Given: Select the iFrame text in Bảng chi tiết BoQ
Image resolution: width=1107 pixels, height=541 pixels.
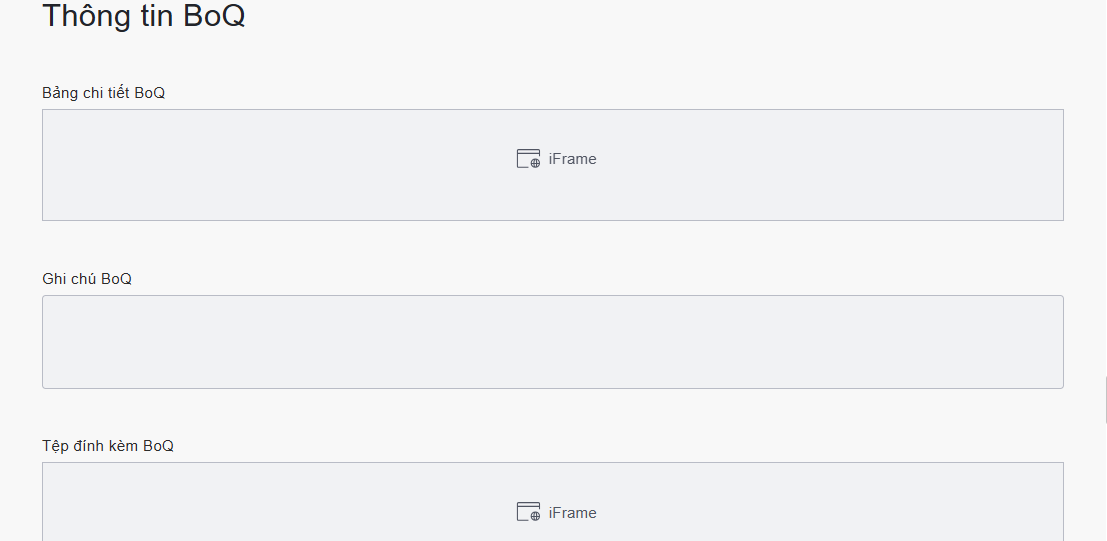Looking at the screenshot, I should click(x=572, y=159).
